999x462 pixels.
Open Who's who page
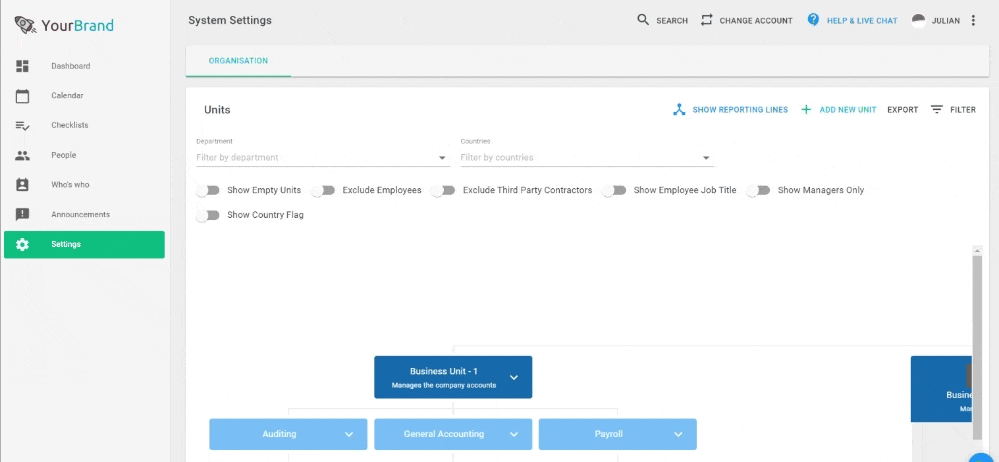(84, 185)
